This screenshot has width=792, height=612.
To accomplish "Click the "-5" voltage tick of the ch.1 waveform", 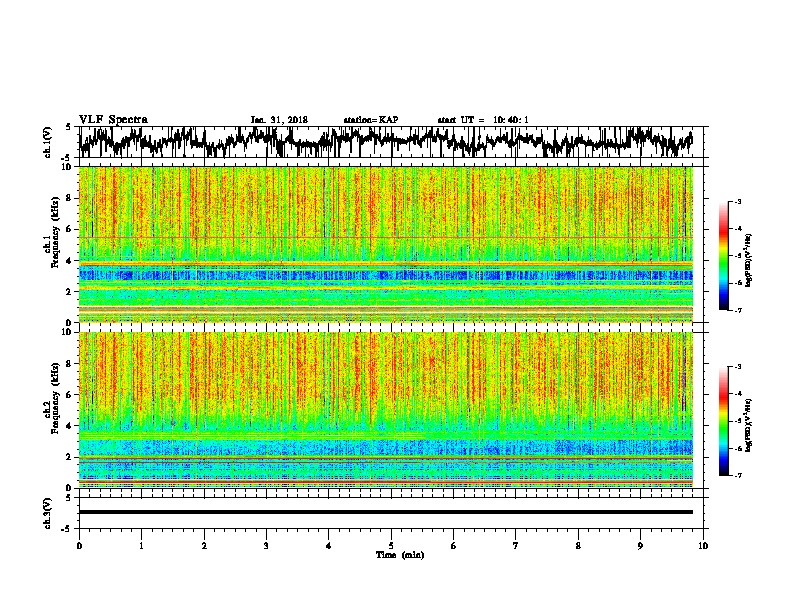I will (x=67, y=158).
